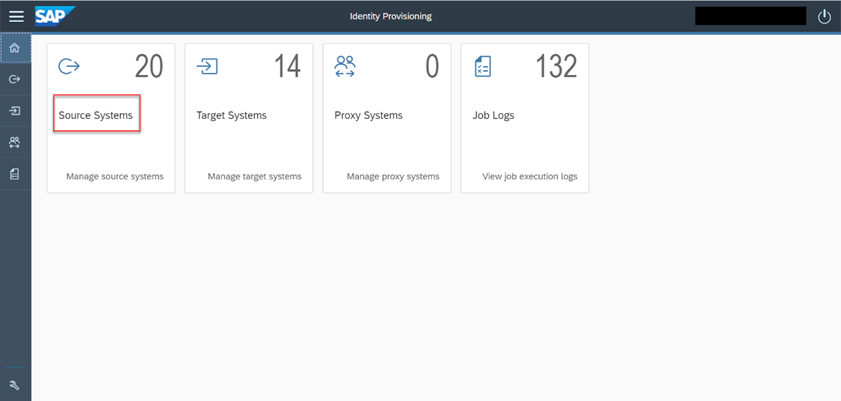Click the Source Systems tile arrow icon
Screen dimensions: 841x401
pyautogui.click(x=69, y=66)
